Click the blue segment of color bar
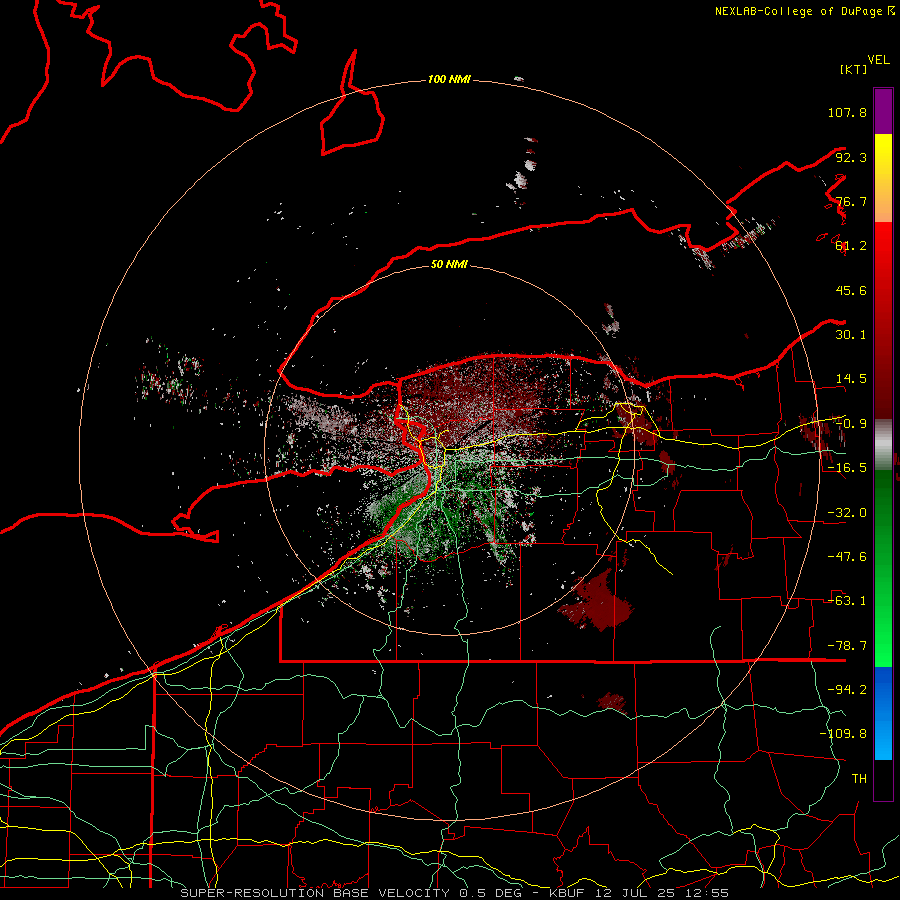 coord(883,713)
